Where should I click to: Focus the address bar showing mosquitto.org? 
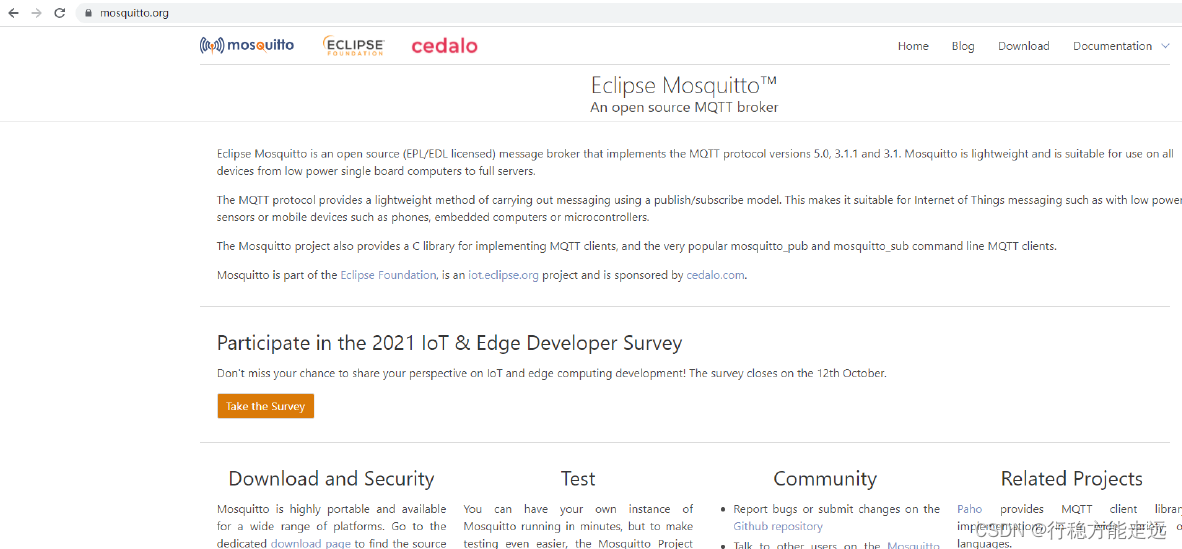click(629, 13)
